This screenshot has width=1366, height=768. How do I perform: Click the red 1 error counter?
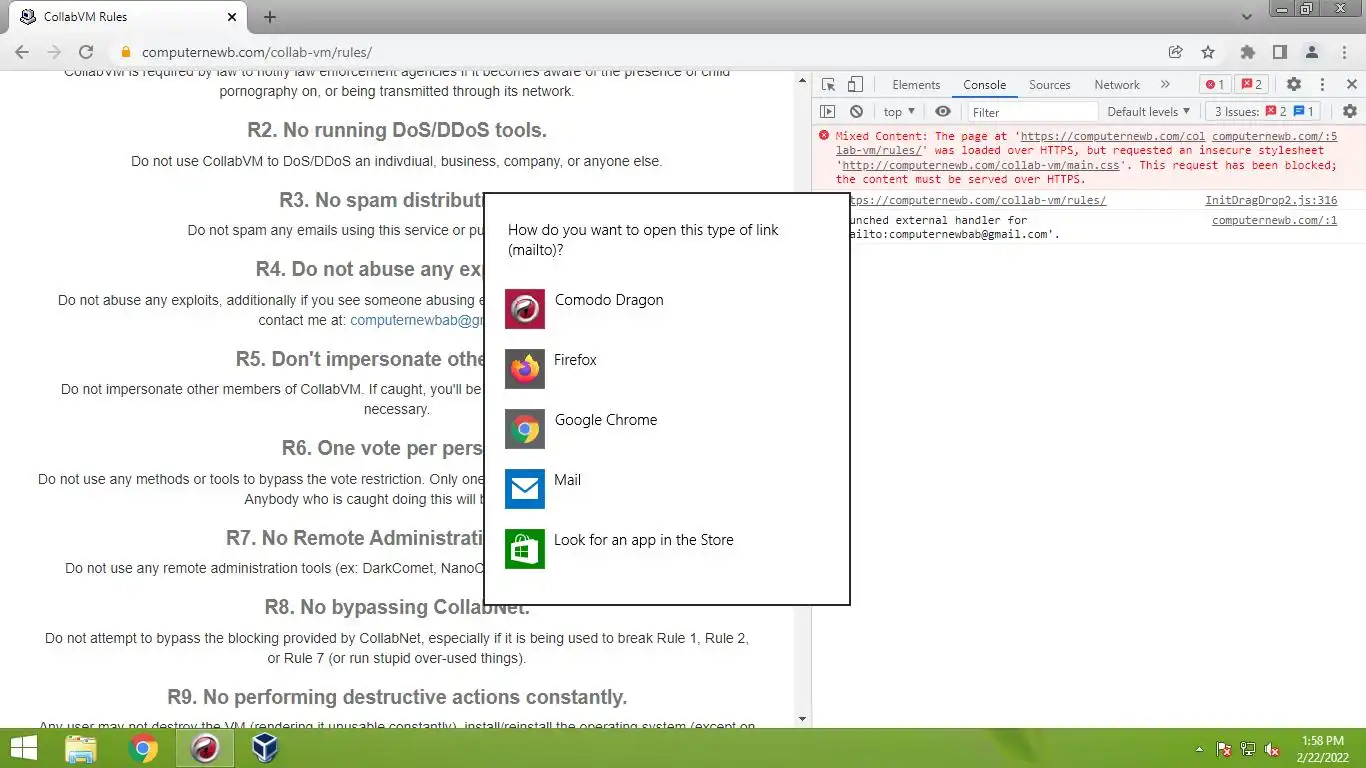tap(1215, 85)
